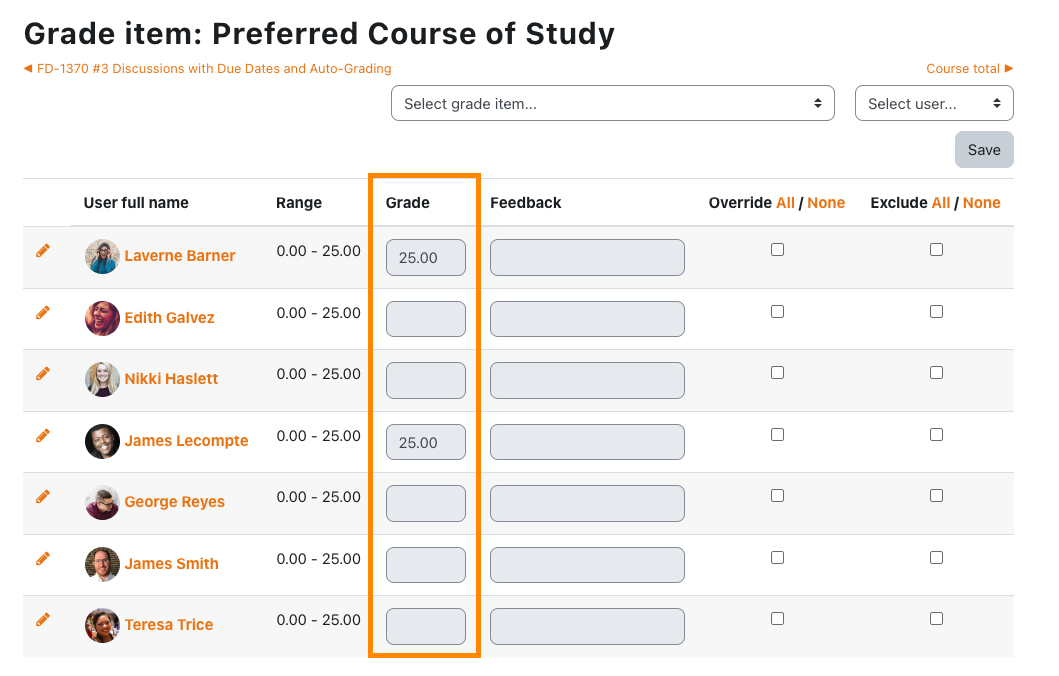Click the pencil edit icon for James Smith
This screenshot has height=676, width=1059.
click(43, 559)
